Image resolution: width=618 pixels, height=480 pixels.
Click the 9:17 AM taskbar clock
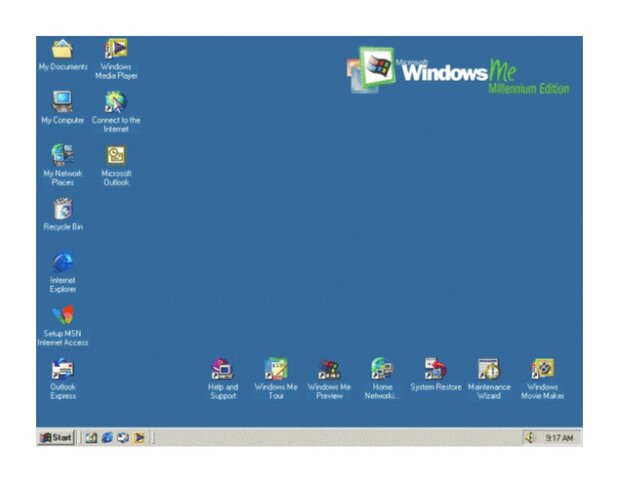(559, 438)
